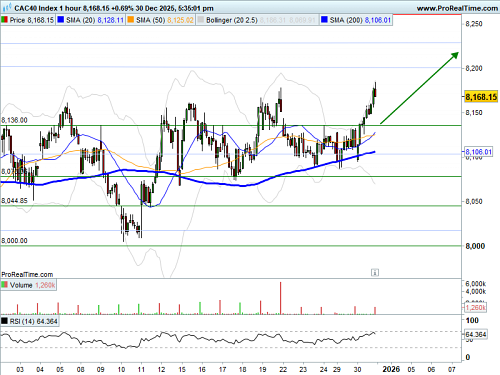Image resolution: width=500 pixels, height=375 pixels.
Task: Click the 64.364 RSI value tag
Action: 476,334
